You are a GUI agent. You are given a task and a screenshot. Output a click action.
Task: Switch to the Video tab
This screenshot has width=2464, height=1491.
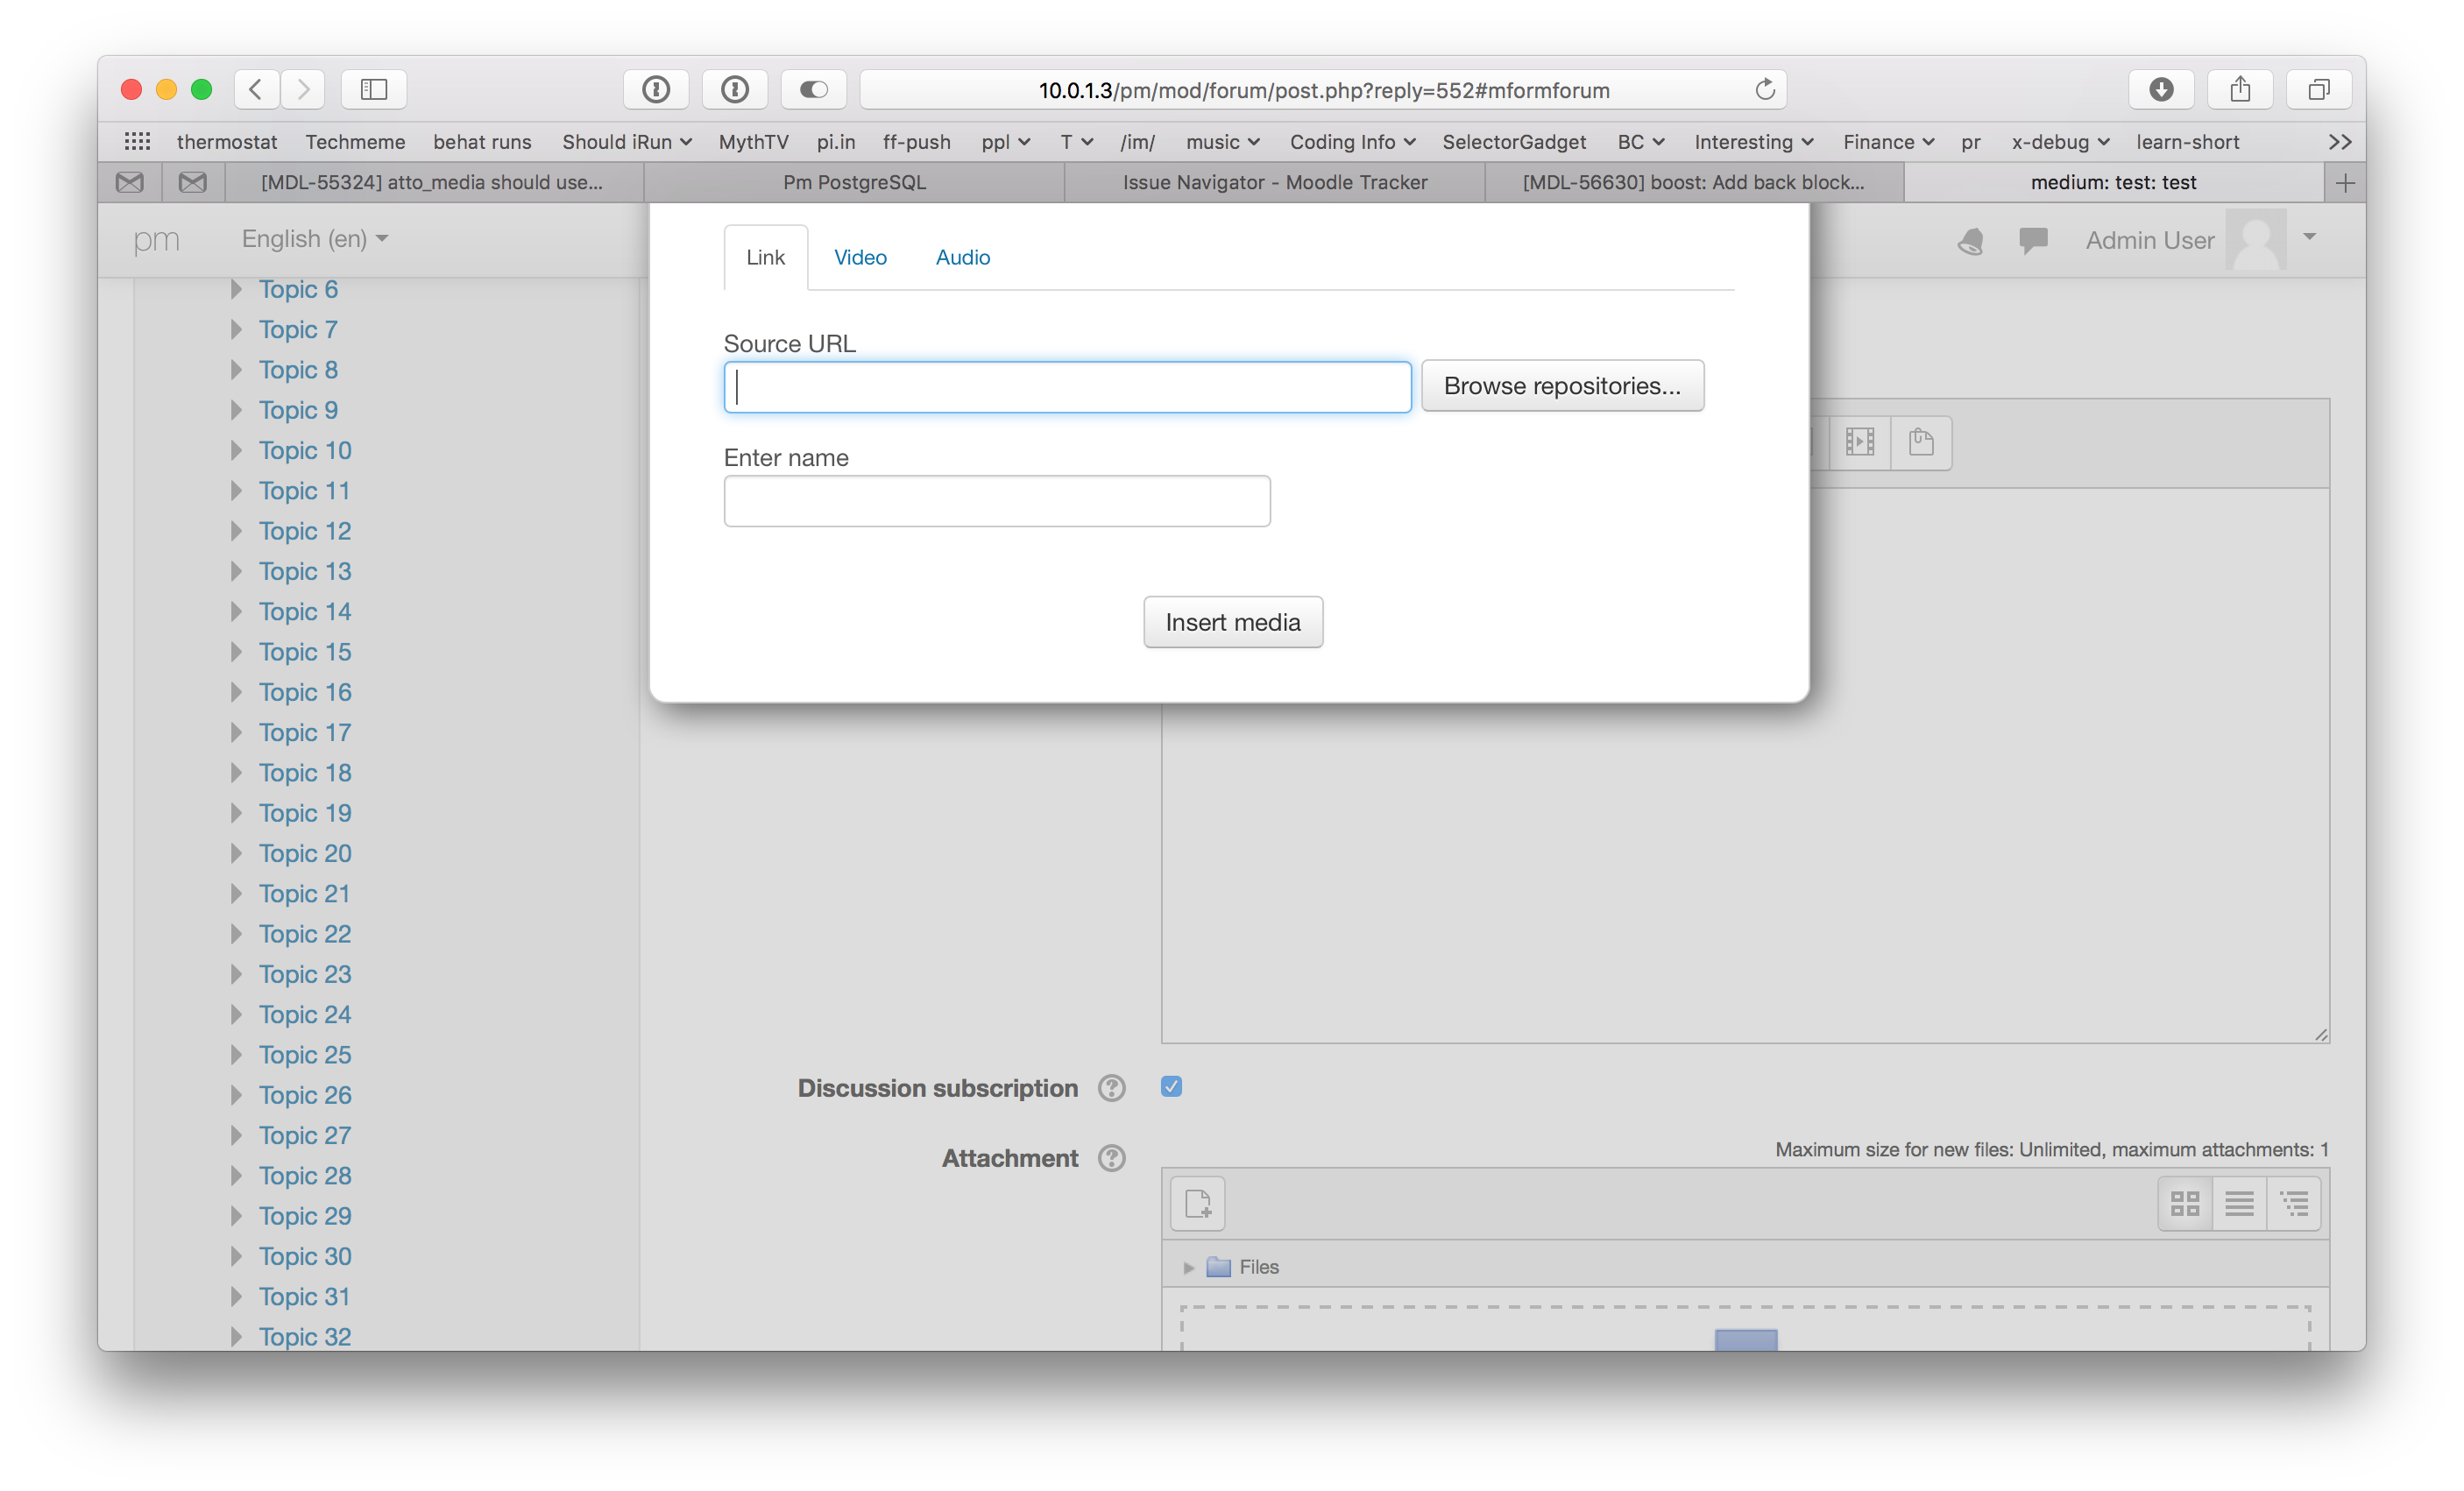pos(860,257)
